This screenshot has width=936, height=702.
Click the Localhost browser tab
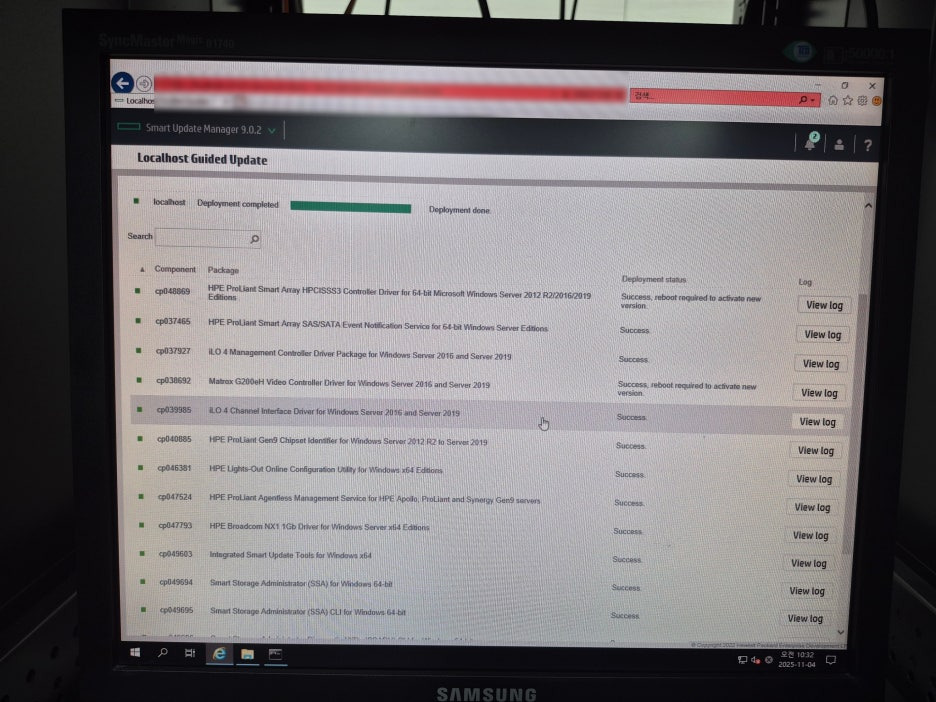134,101
